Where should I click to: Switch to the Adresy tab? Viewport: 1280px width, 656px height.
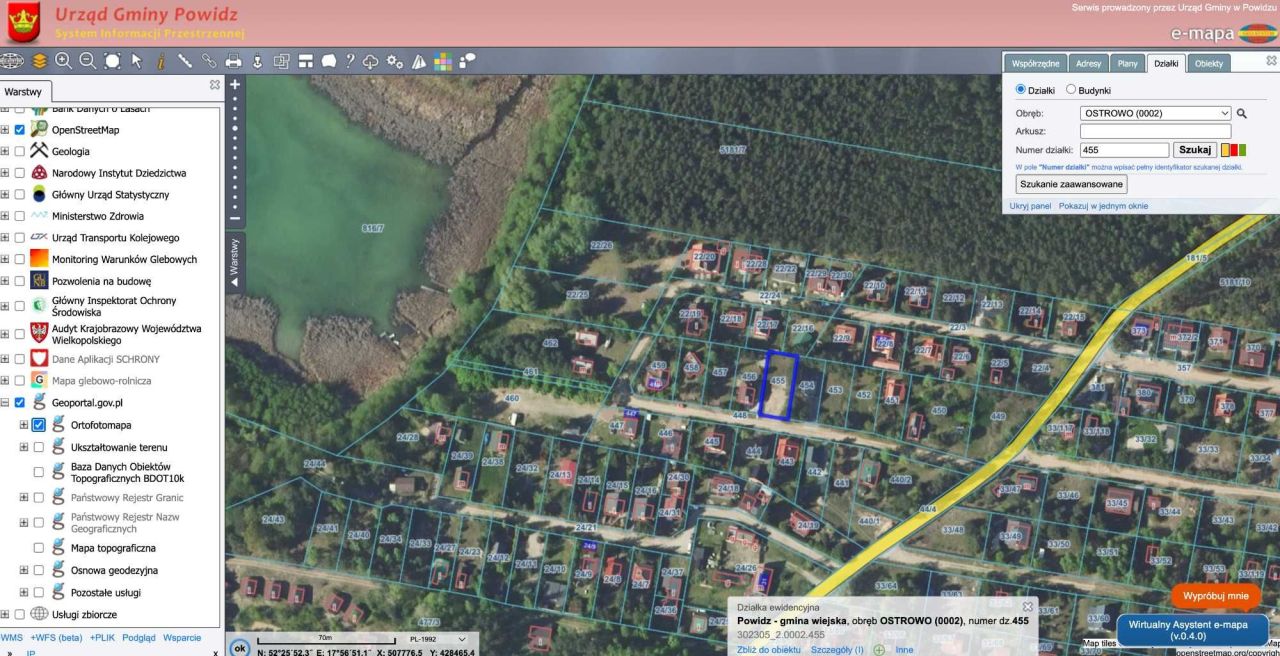pos(1088,63)
